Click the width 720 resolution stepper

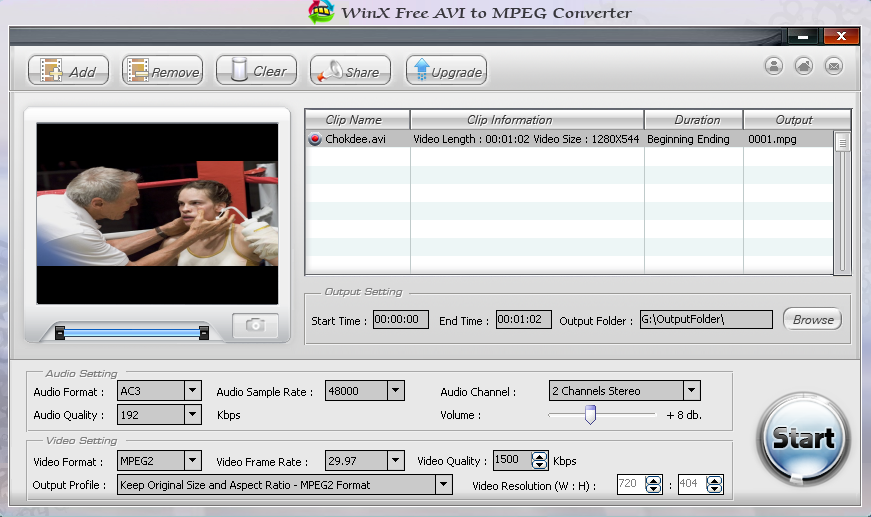(x=653, y=484)
